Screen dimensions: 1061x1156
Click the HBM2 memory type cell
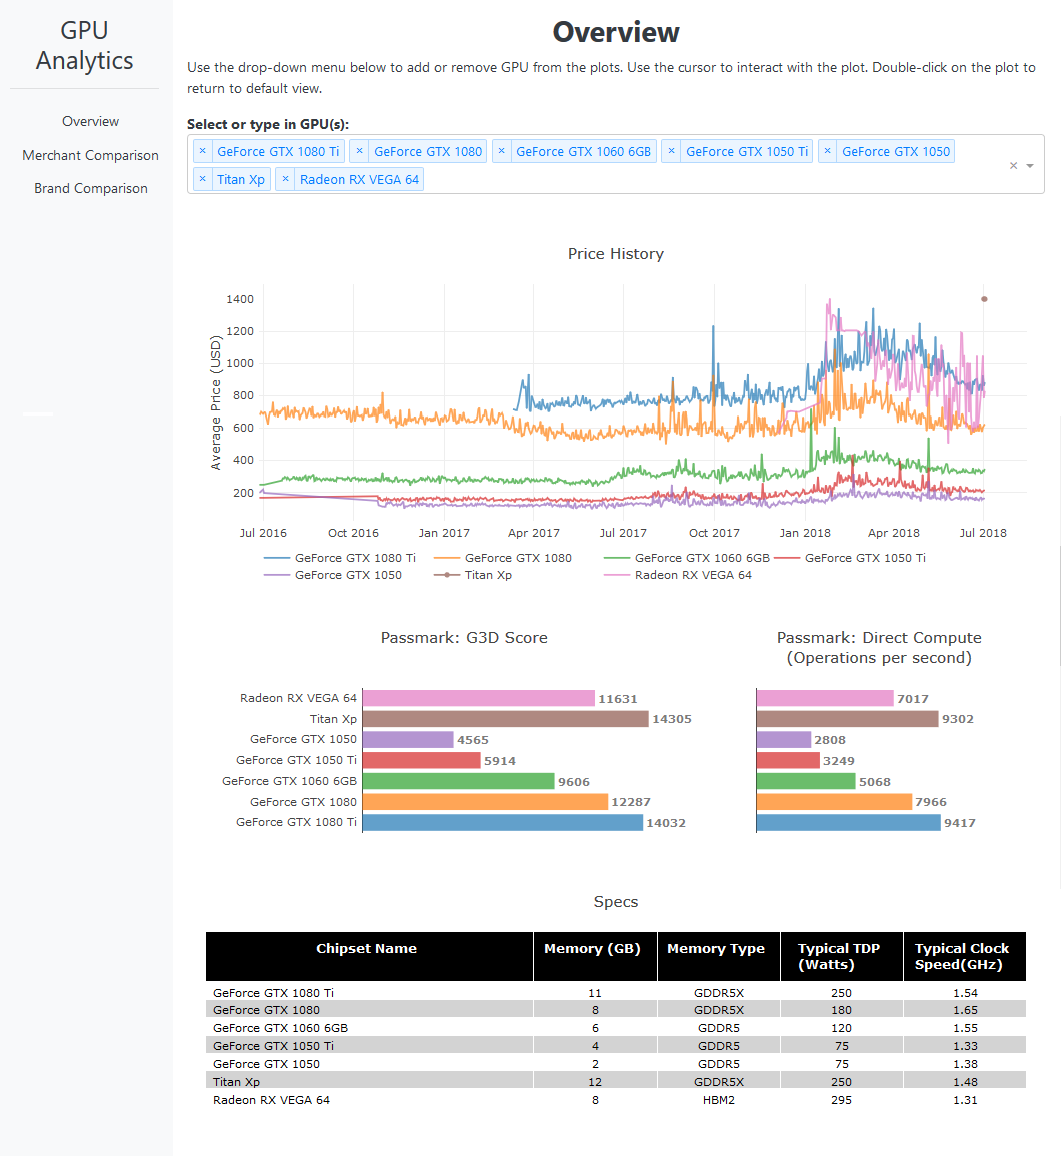click(x=719, y=1100)
